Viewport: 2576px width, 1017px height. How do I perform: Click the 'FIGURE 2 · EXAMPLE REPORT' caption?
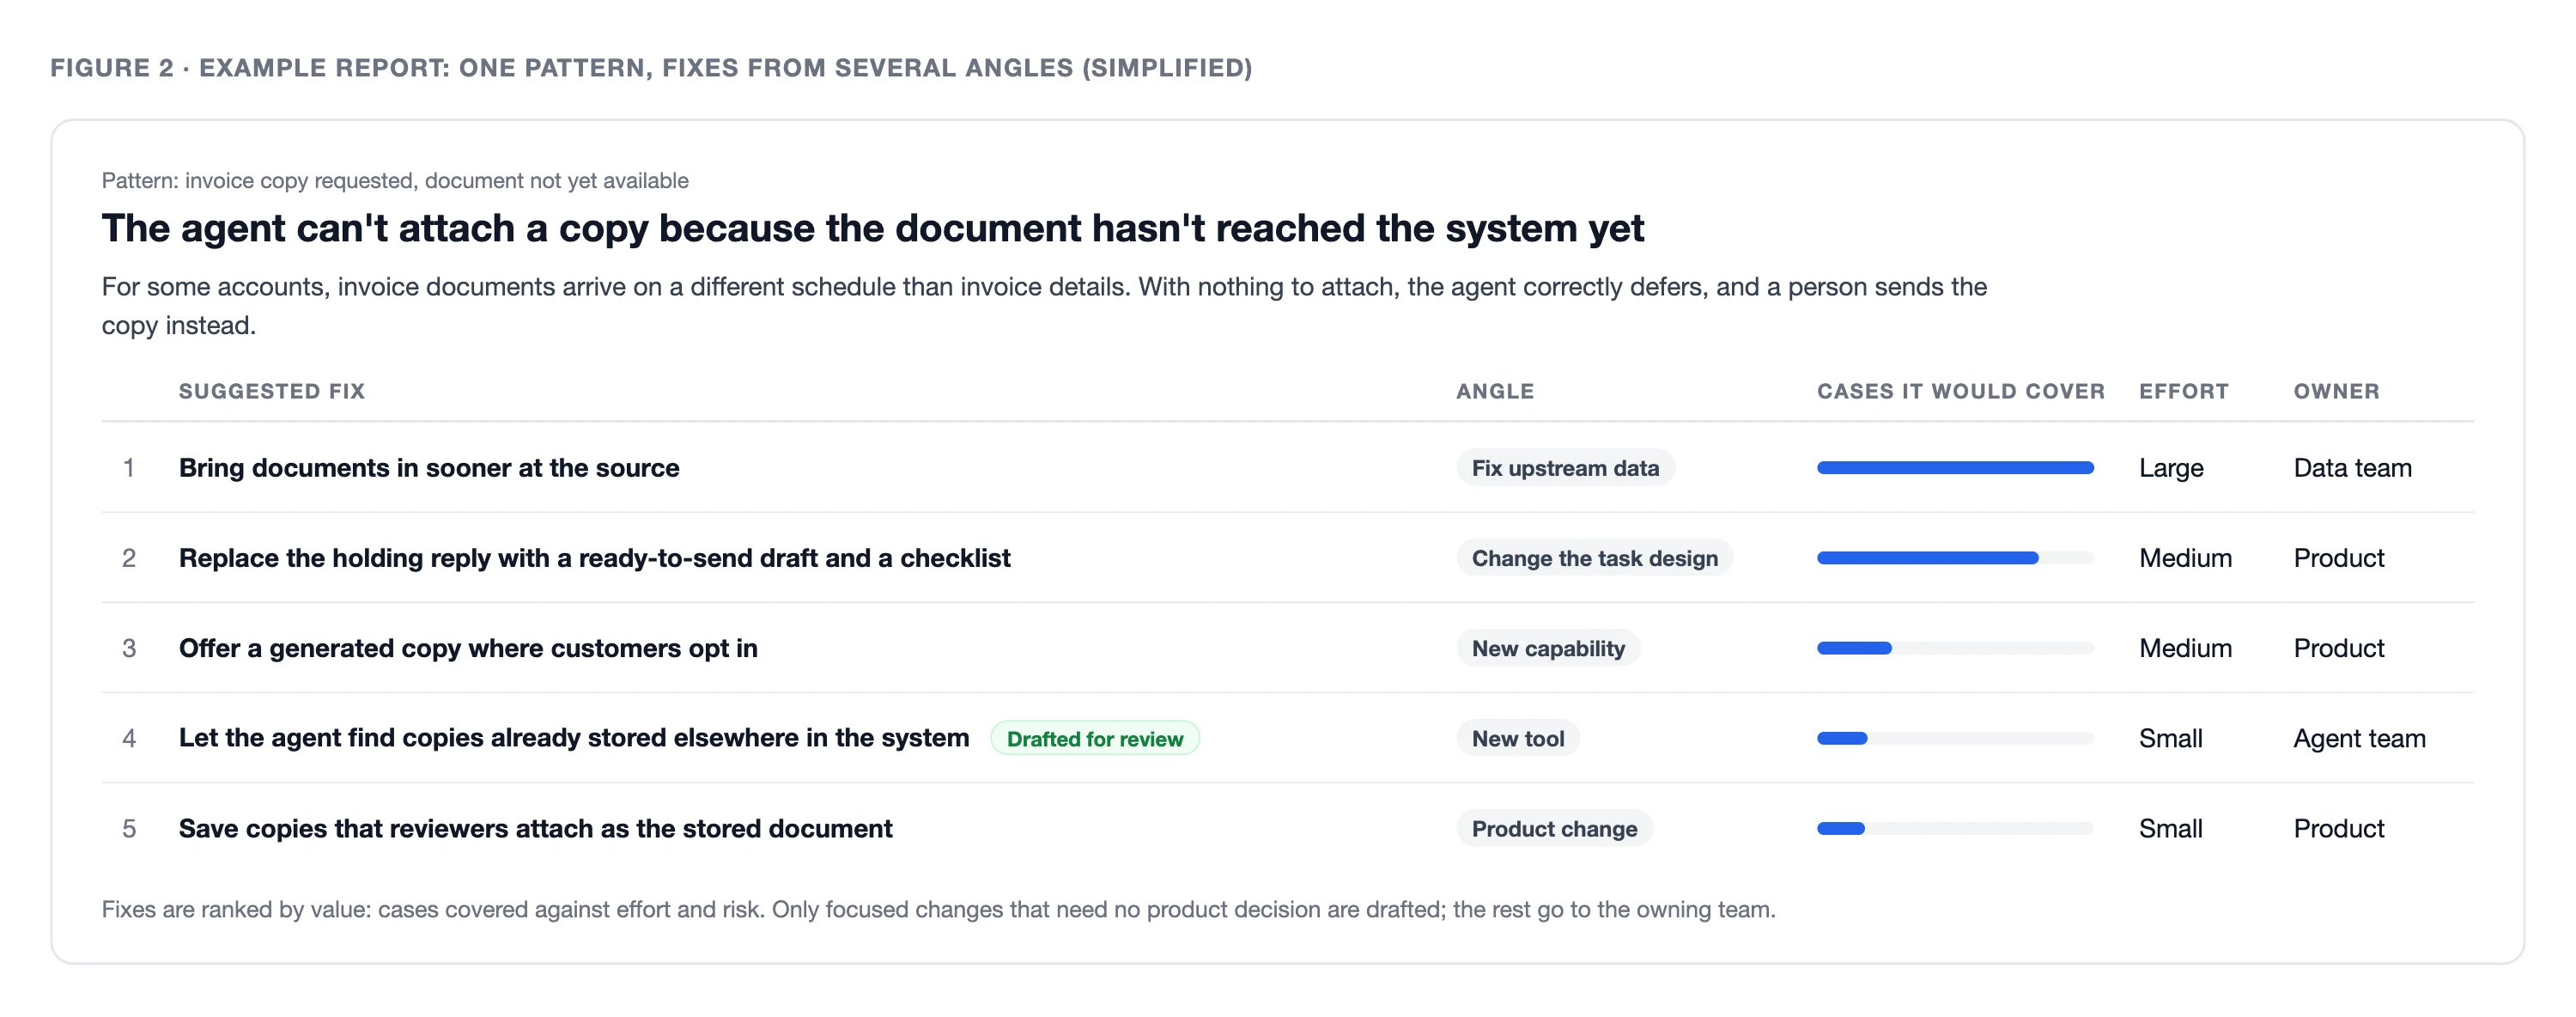tap(651, 68)
